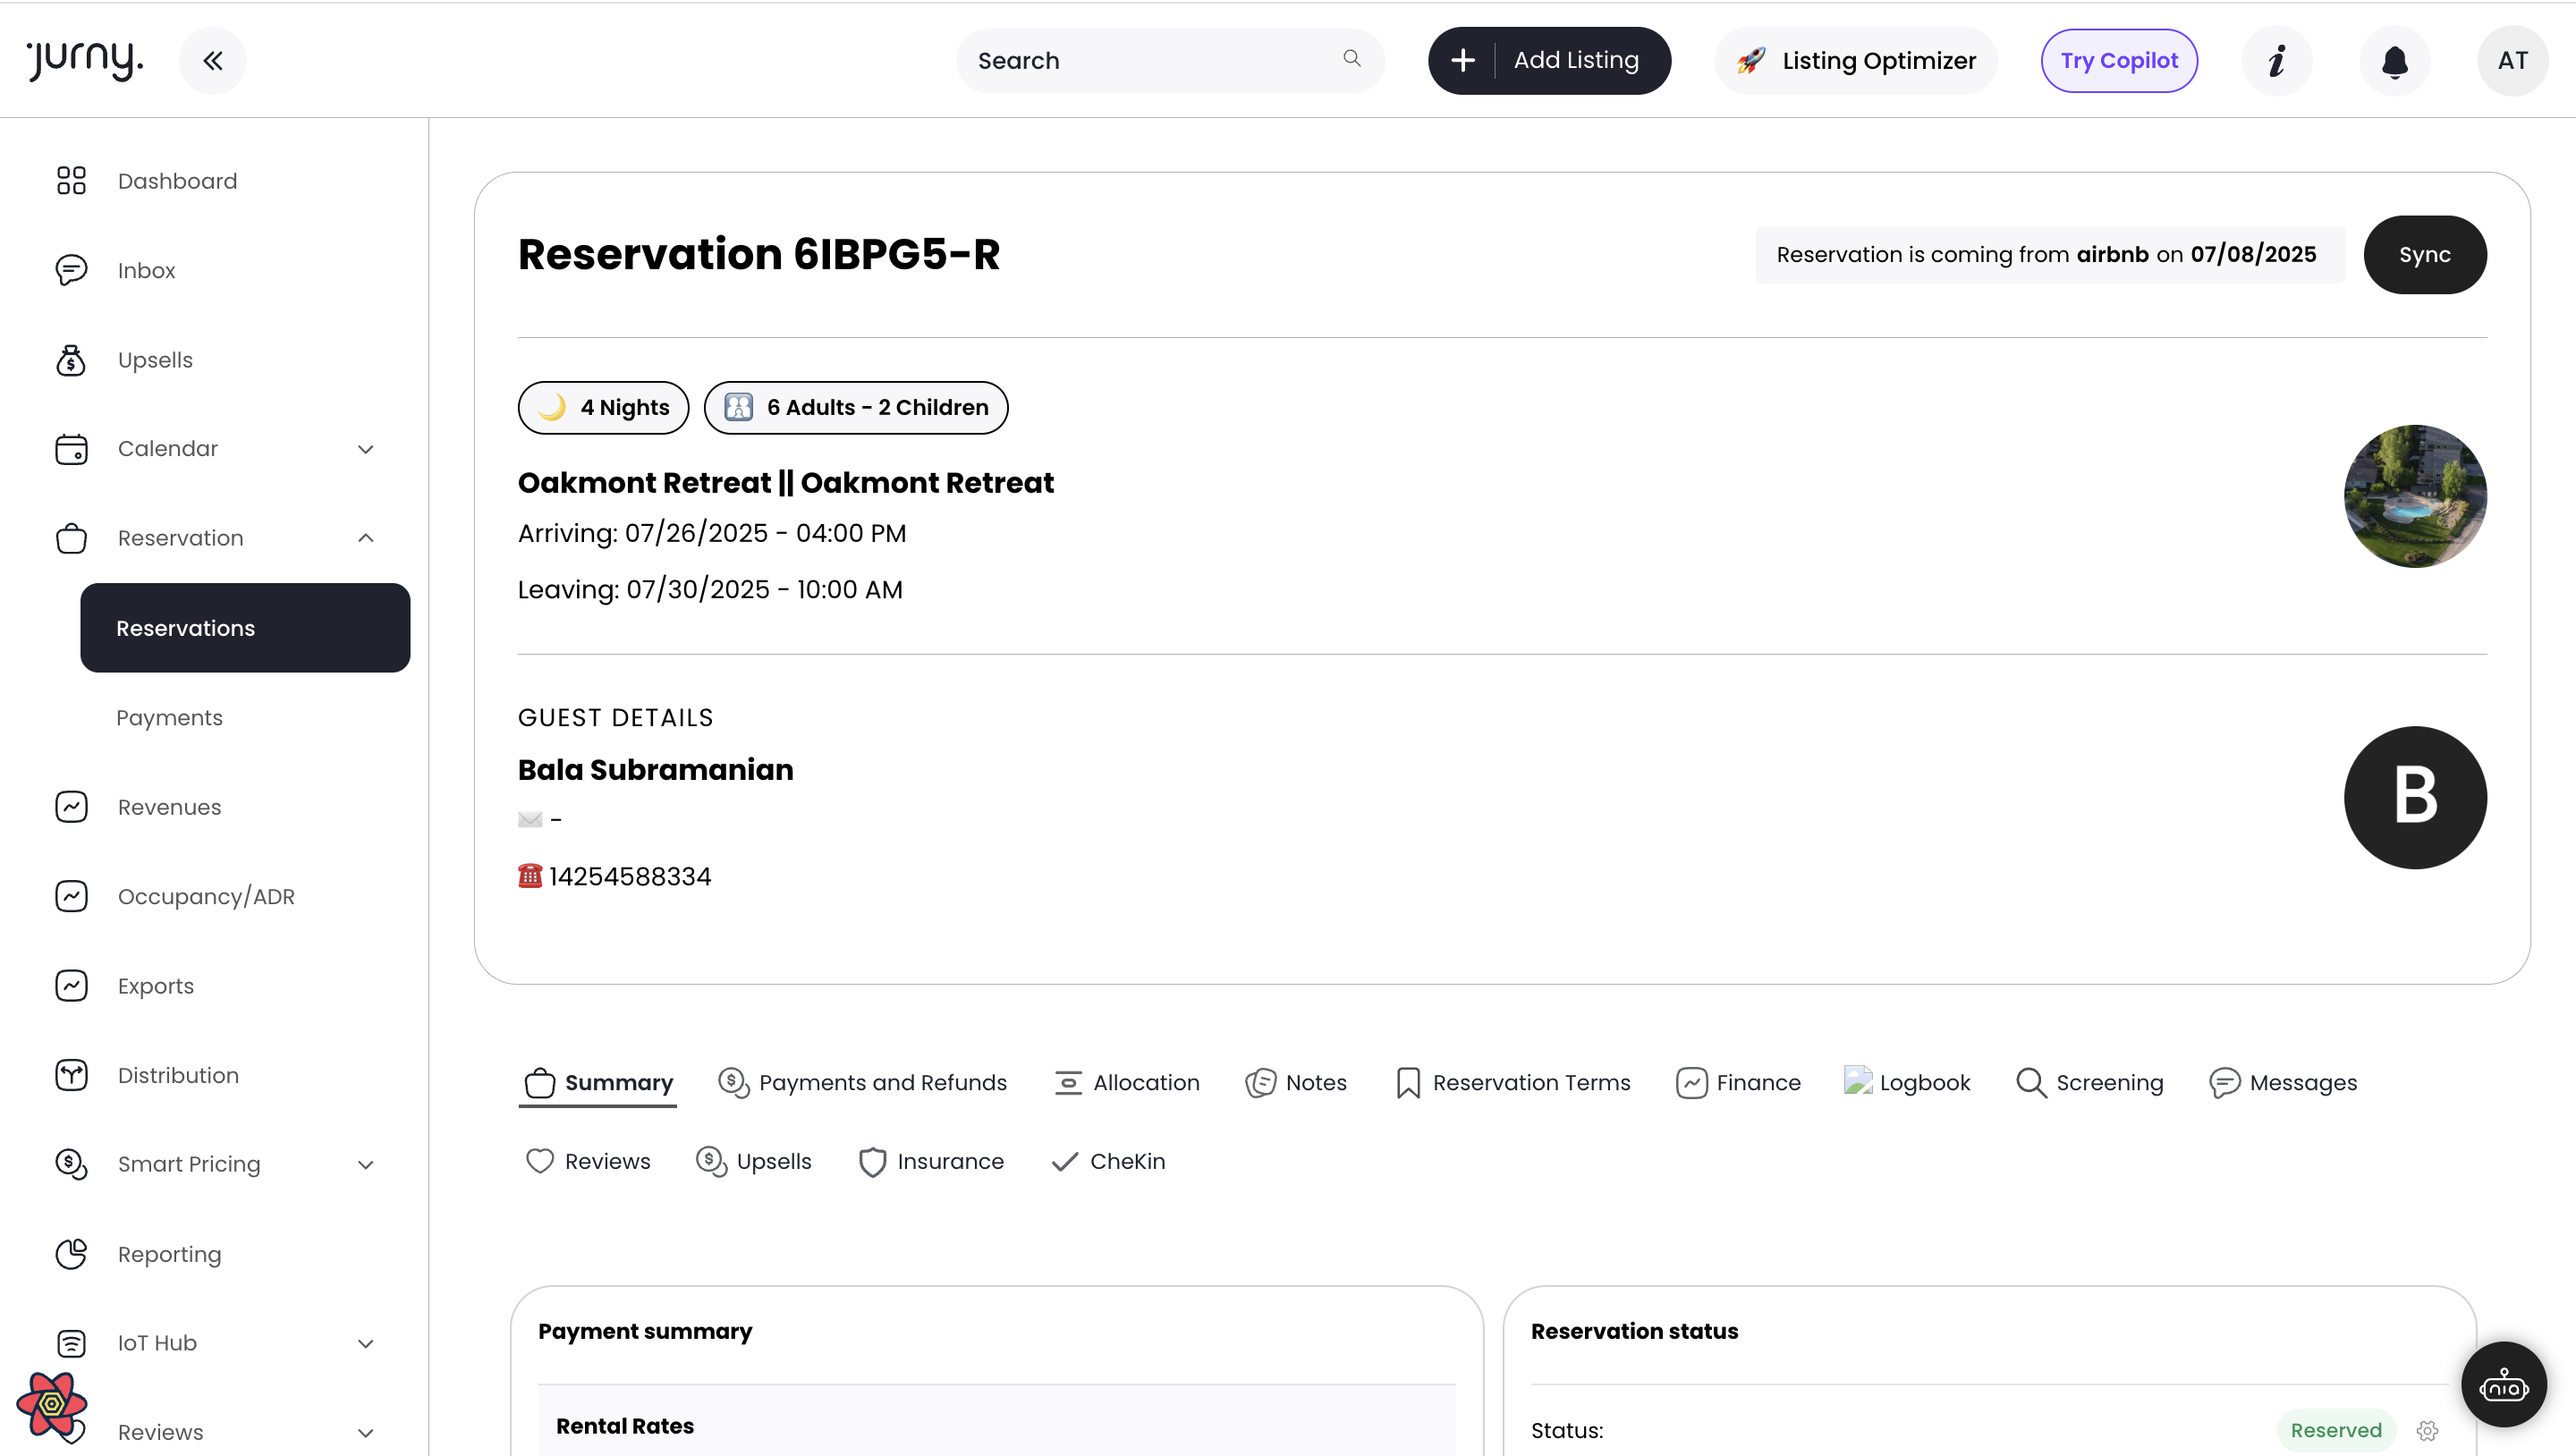Click the guest email envelope icon
Screen dimensions: 2576x1456
530,820
